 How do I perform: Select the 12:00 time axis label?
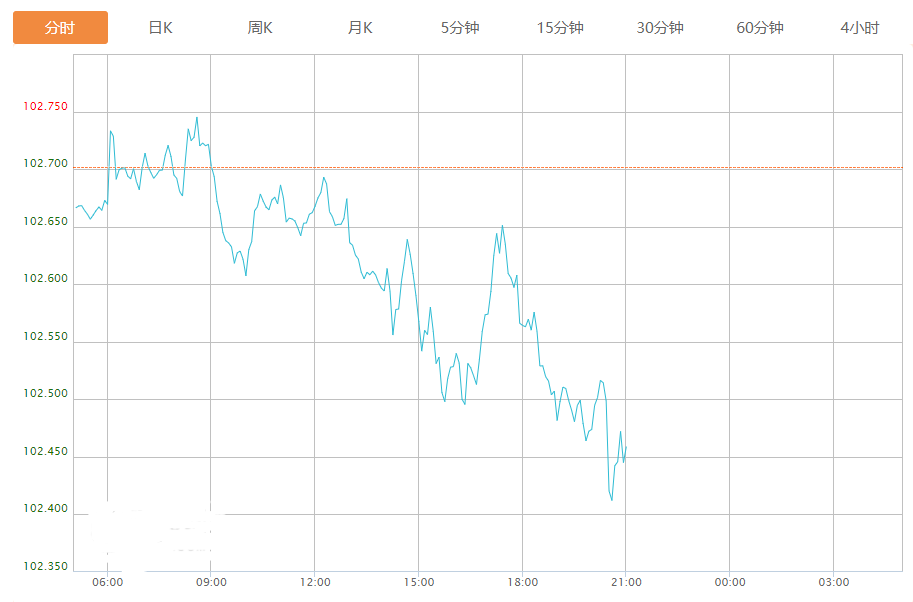click(315, 582)
